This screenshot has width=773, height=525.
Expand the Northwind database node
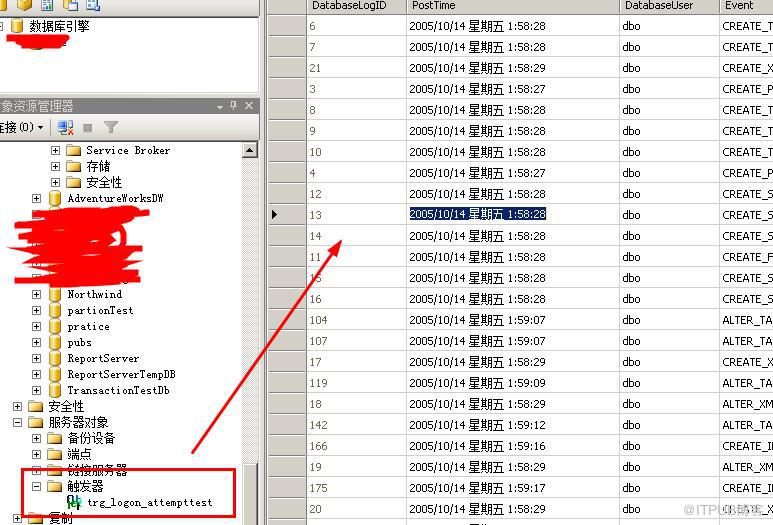(x=36, y=294)
